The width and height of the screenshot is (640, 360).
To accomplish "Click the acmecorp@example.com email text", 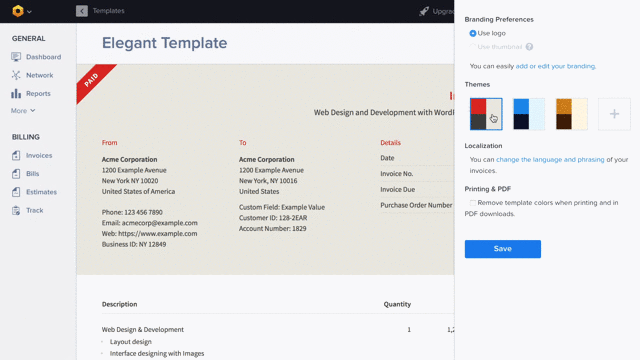I will click(x=160, y=223).
